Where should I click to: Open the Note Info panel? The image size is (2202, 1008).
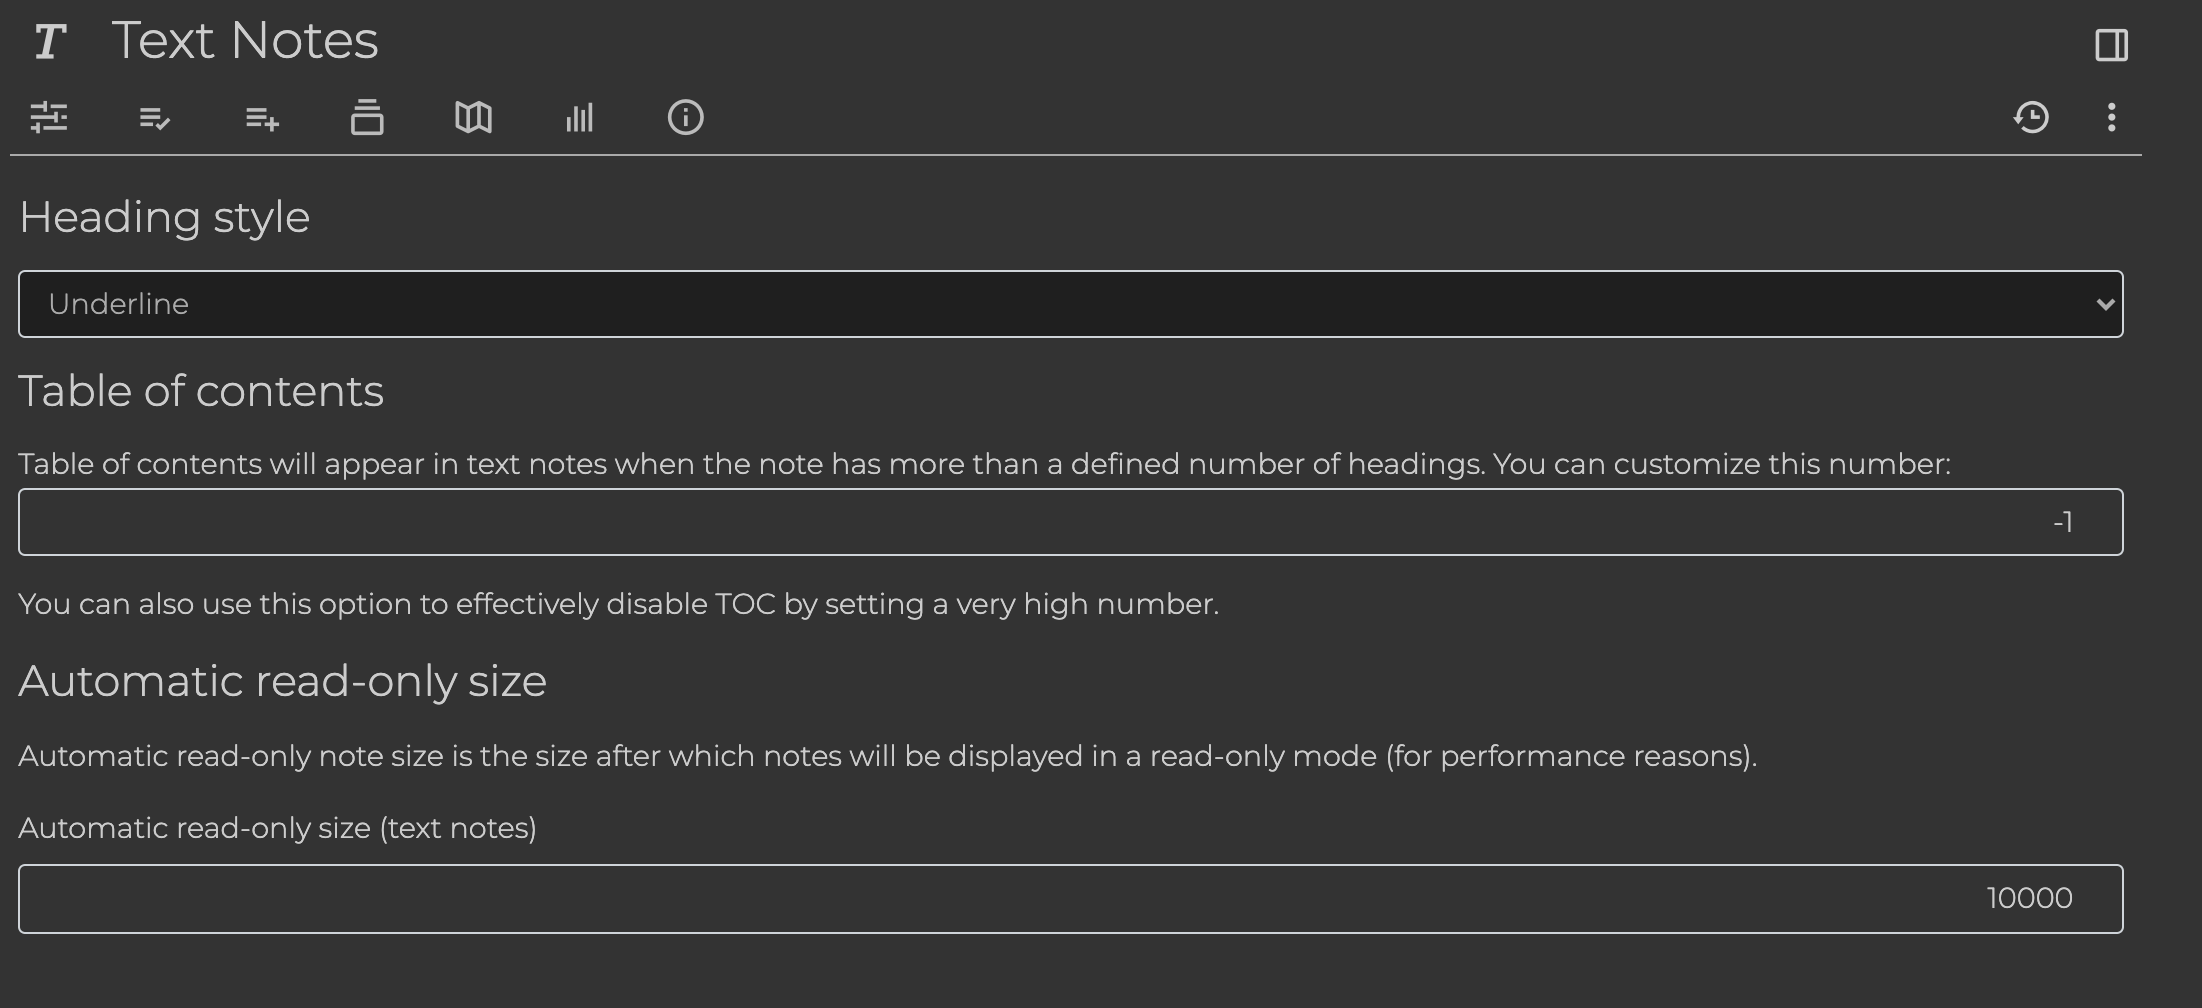(686, 117)
